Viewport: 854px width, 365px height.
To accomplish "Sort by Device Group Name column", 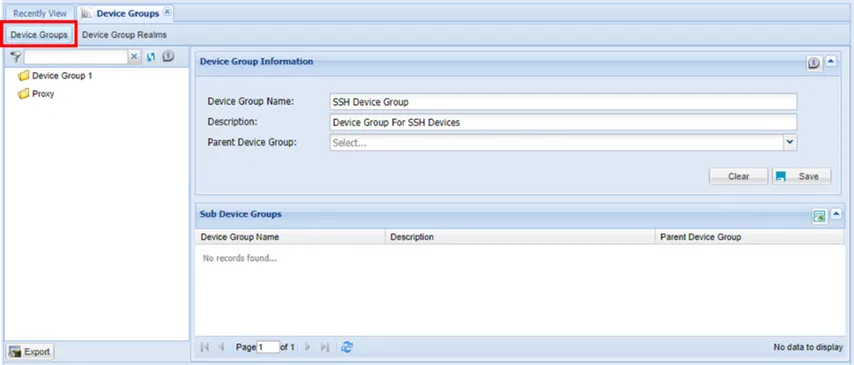I will [x=290, y=237].
